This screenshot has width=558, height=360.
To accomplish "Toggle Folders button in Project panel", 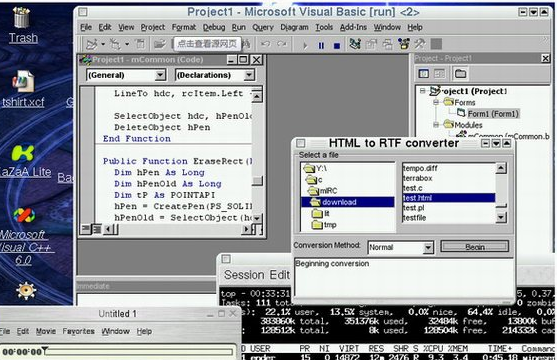I will tap(460, 74).
